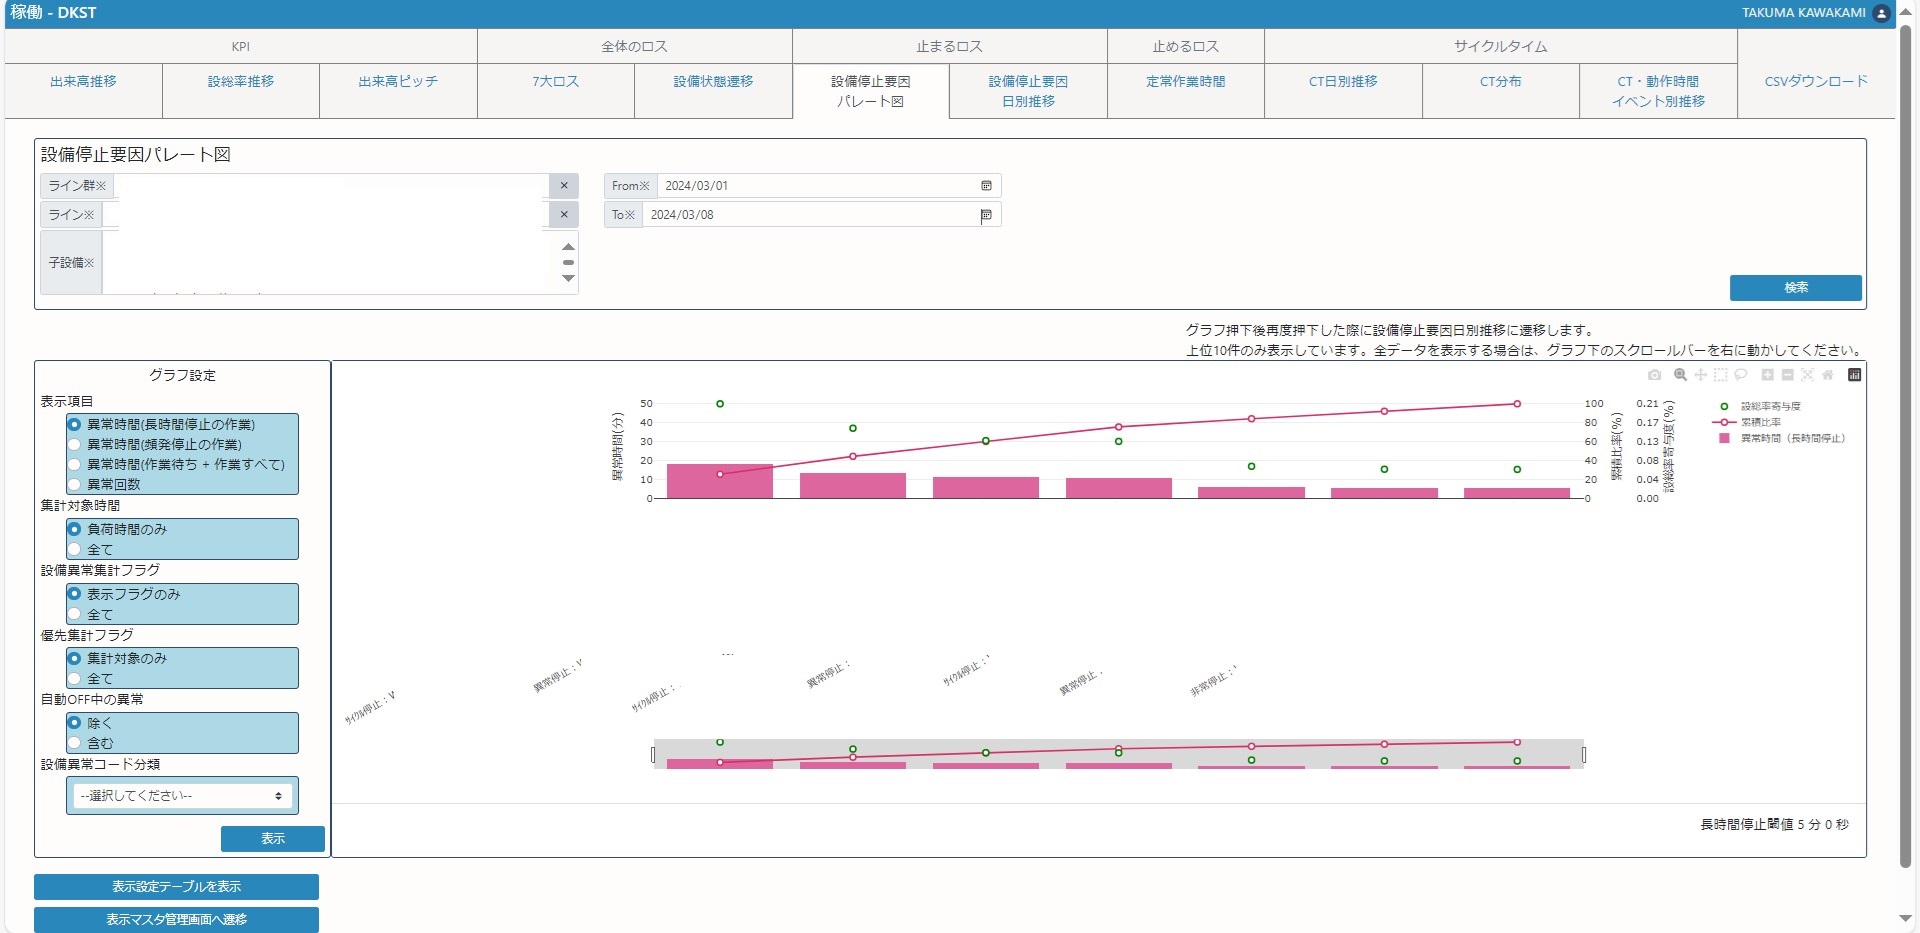
Task: Pick the lasso select tool in chart toolbar
Action: point(1741,375)
